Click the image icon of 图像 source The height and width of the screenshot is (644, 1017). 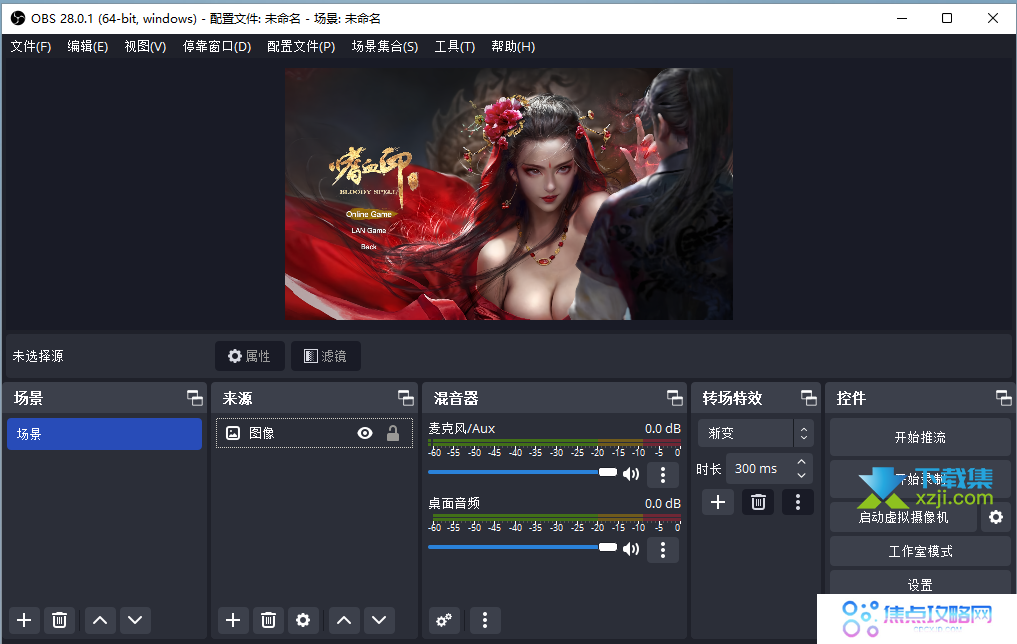(x=233, y=433)
